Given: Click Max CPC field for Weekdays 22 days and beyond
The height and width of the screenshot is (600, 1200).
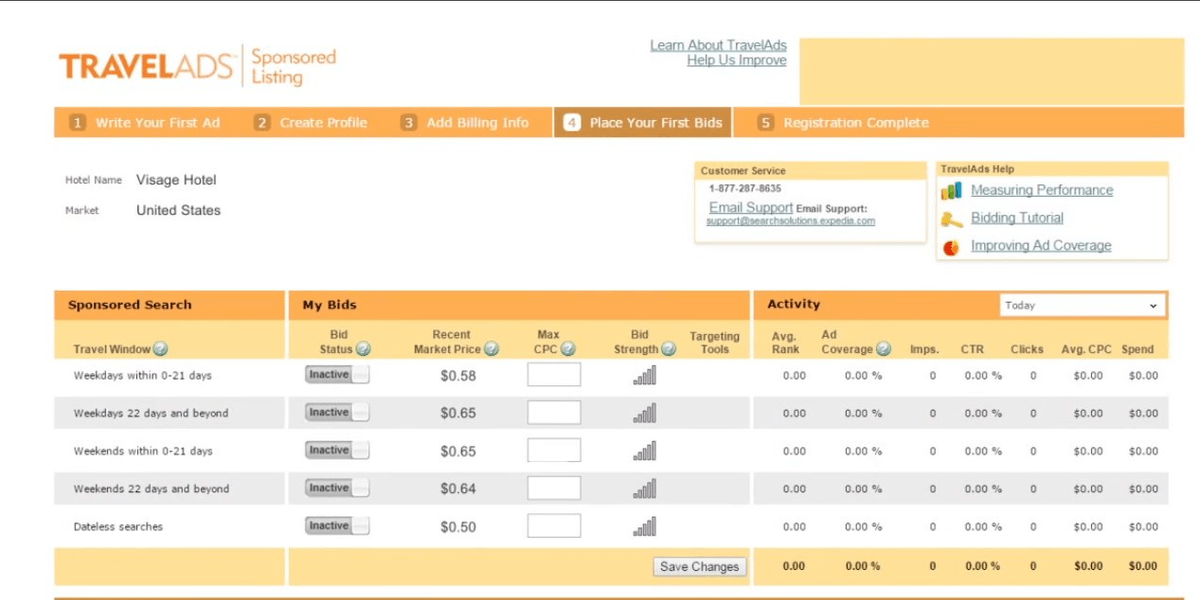Looking at the screenshot, I should pos(554,413).
